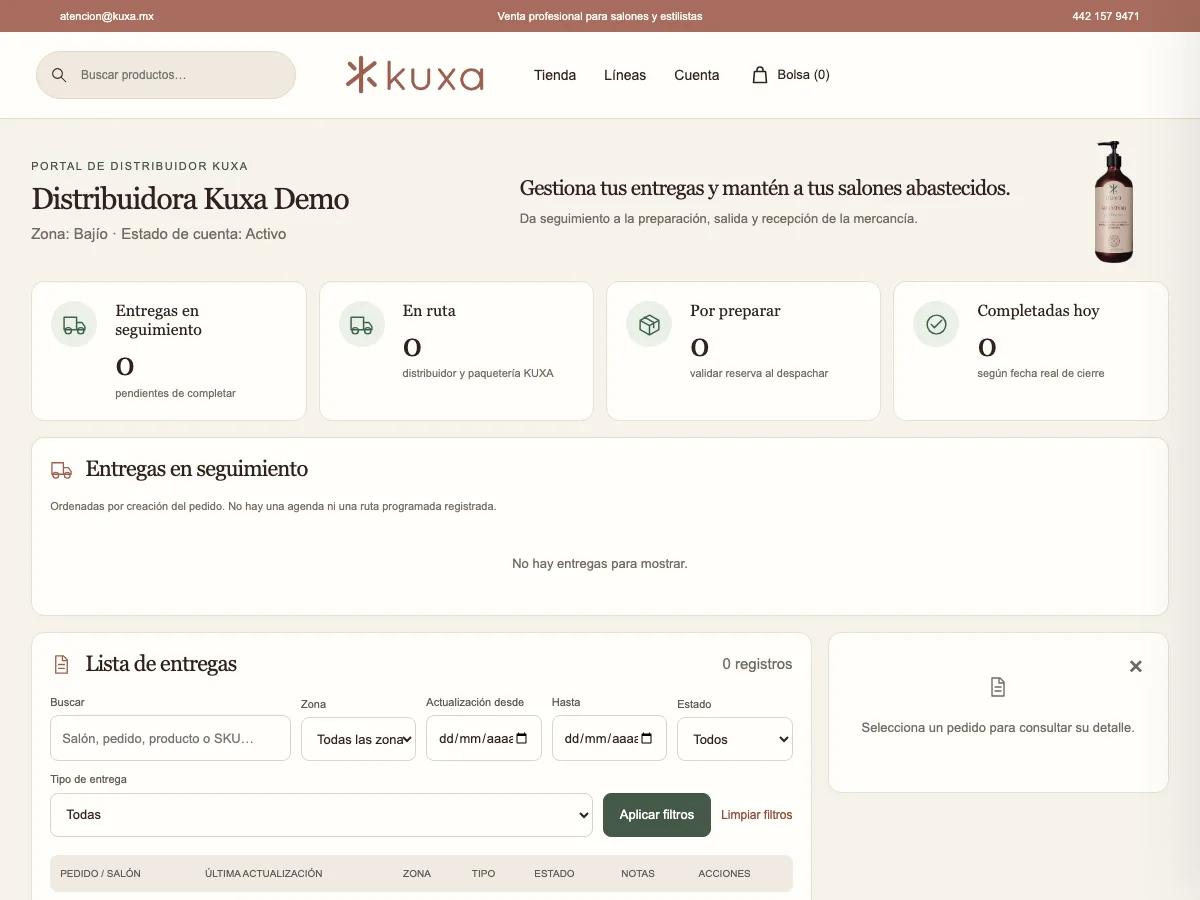Focus the Buscar productos search field

click(166, 75)
